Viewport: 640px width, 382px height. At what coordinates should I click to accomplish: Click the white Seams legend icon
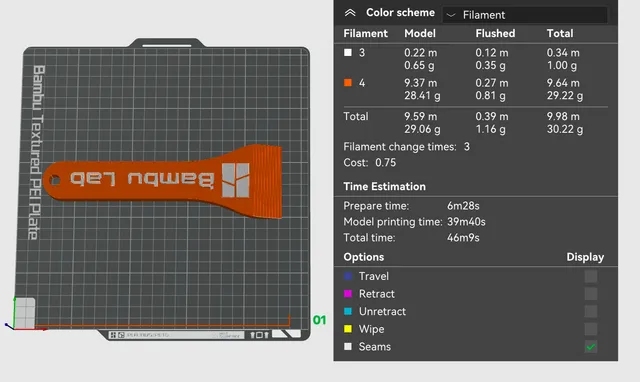[x=348, y=346]
